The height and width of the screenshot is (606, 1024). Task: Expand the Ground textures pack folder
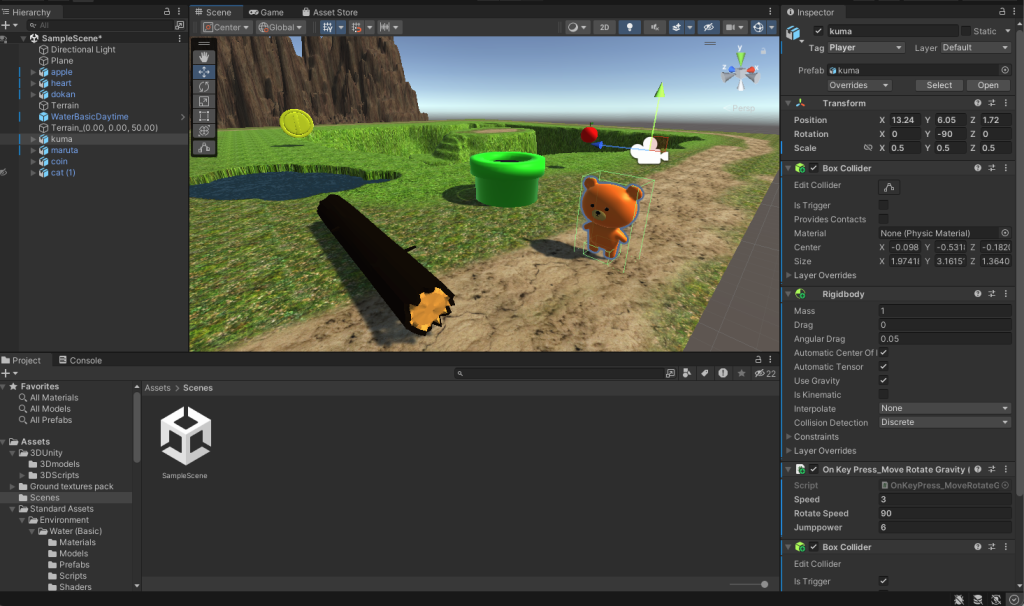(x=11, y=486)
